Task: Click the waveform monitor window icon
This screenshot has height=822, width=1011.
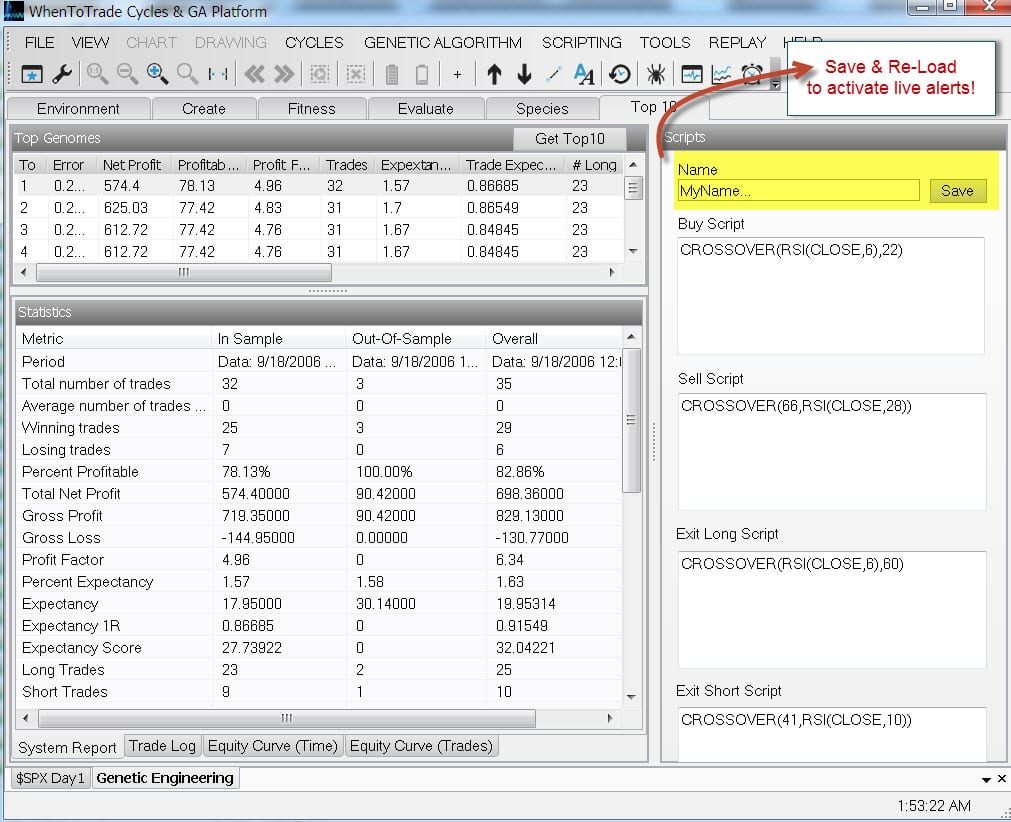Action: [692, 75]
